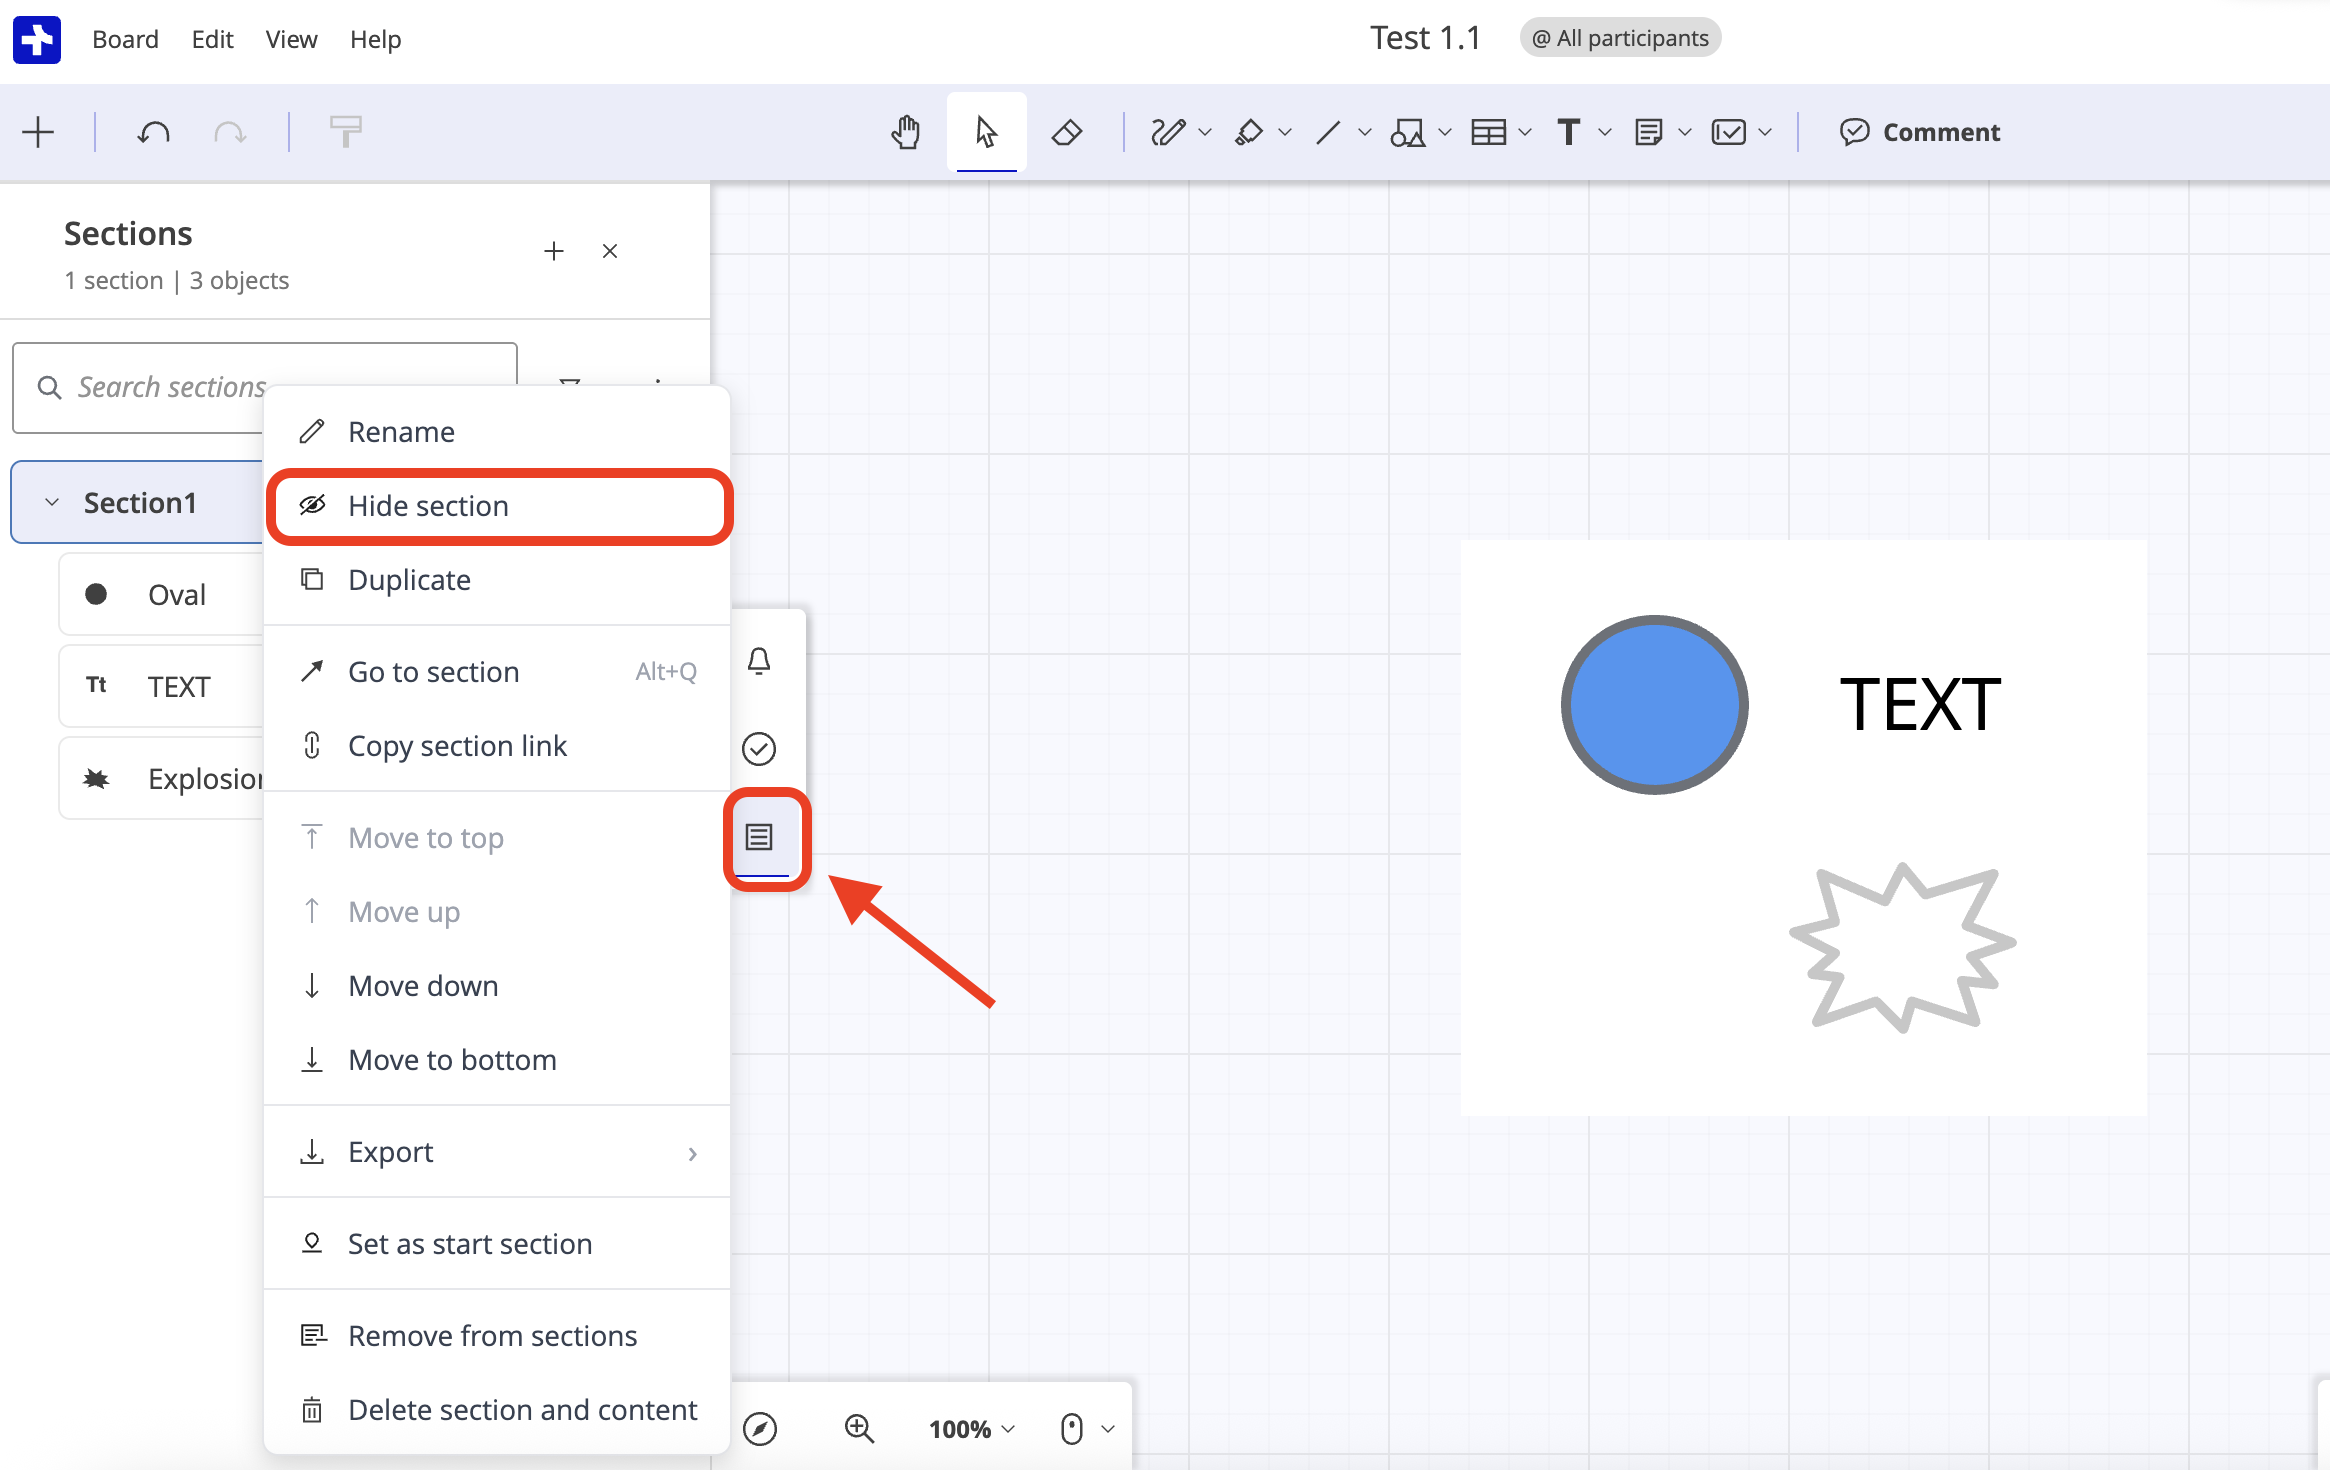2330x1470 pixels.
Task: Select the table tool
Action: click(1489, 132)
